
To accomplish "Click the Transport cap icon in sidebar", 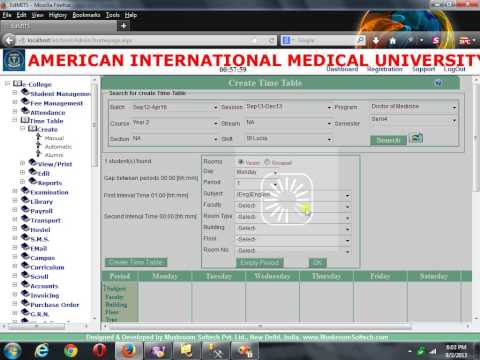I will point(25,219).
